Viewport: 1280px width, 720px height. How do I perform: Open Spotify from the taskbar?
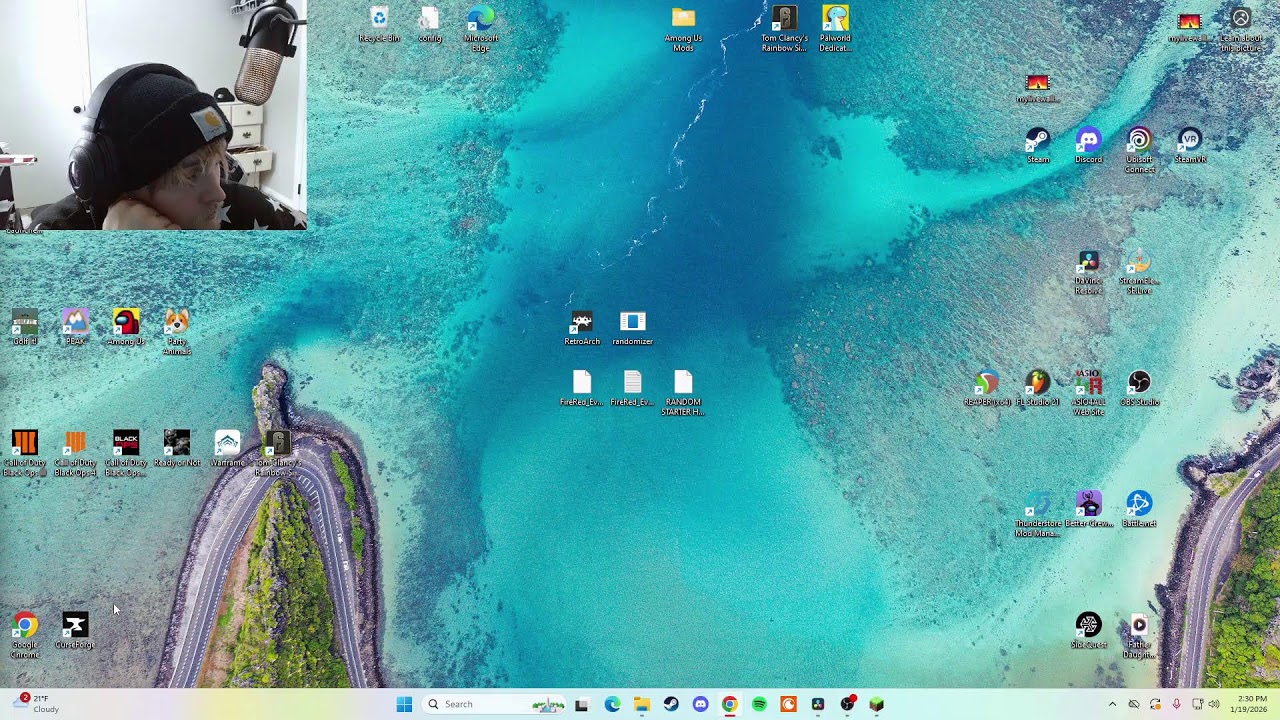click(x=759, y=704)
